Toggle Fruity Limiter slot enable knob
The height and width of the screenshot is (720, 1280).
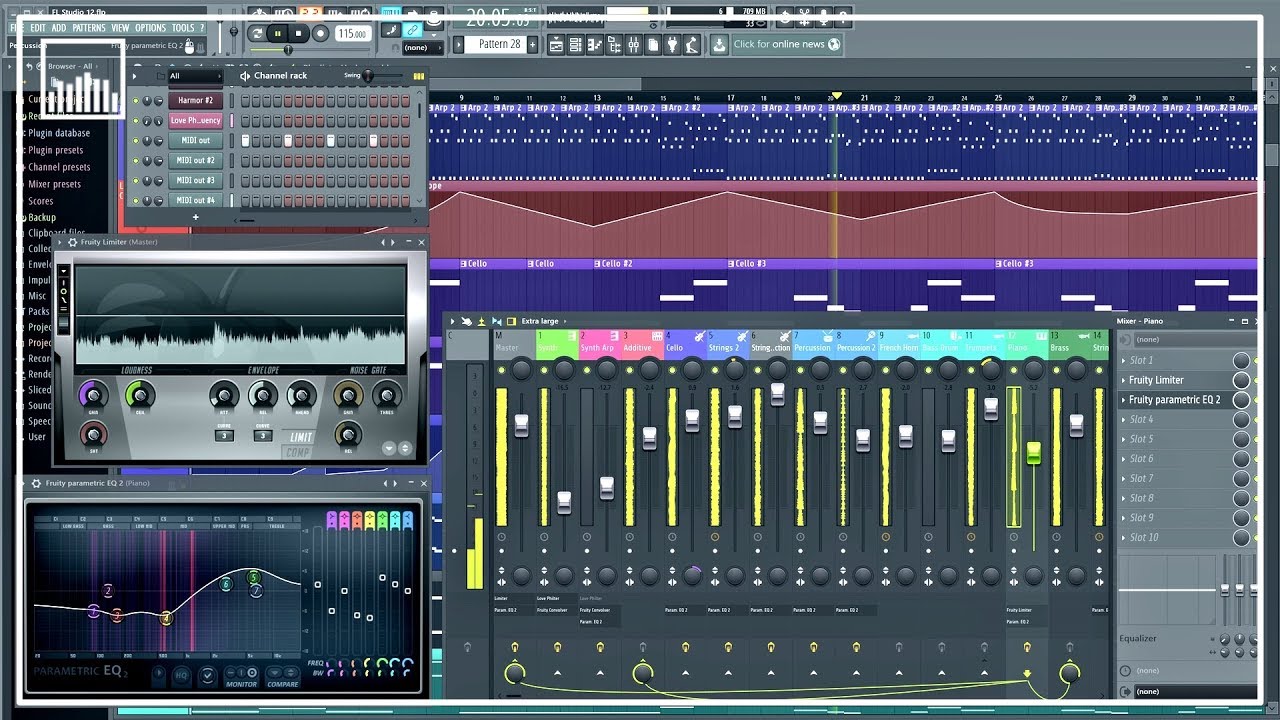pos(1241,380)
